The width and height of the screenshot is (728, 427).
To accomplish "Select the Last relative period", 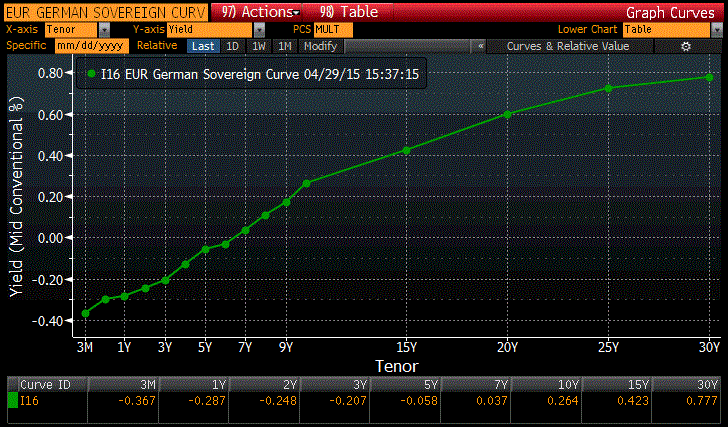I will 203,46.
